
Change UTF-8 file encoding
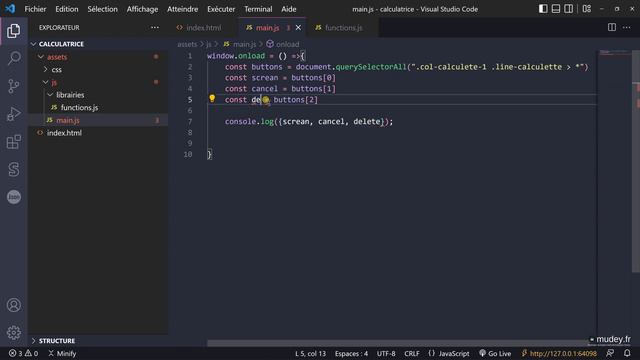[x=386, y=353]
